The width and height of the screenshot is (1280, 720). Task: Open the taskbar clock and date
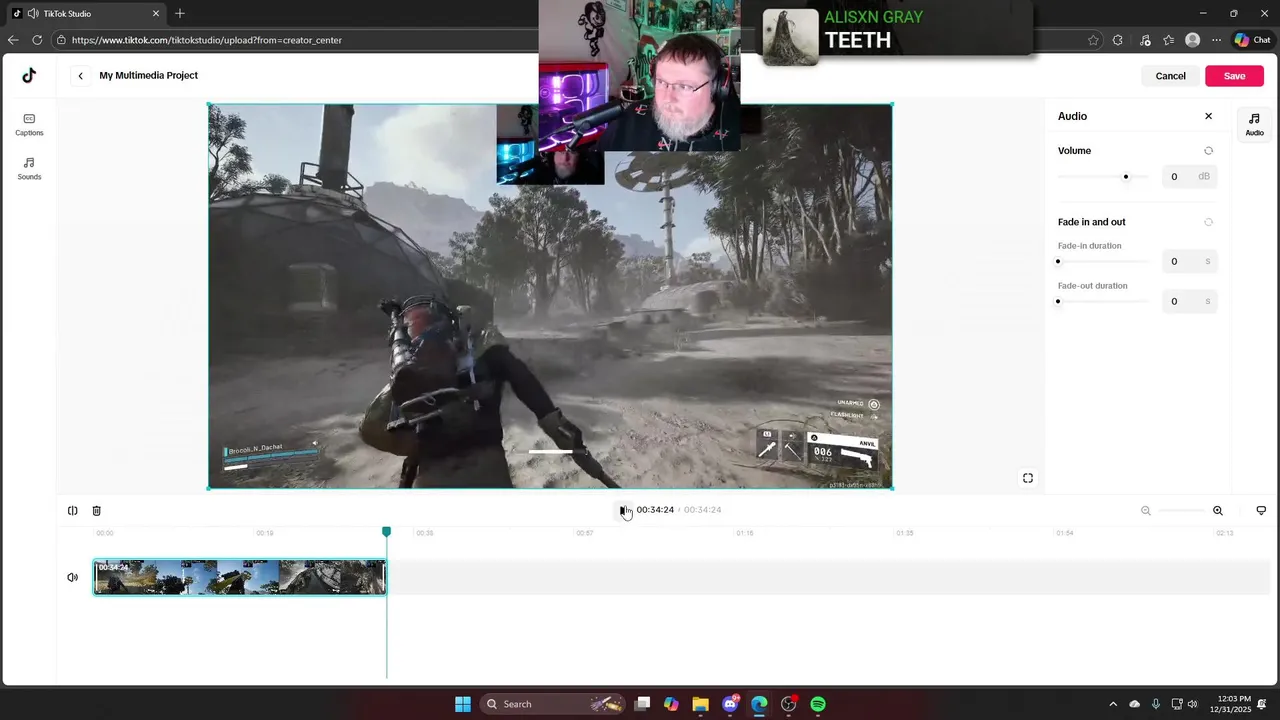click(x=1235, y=704)
